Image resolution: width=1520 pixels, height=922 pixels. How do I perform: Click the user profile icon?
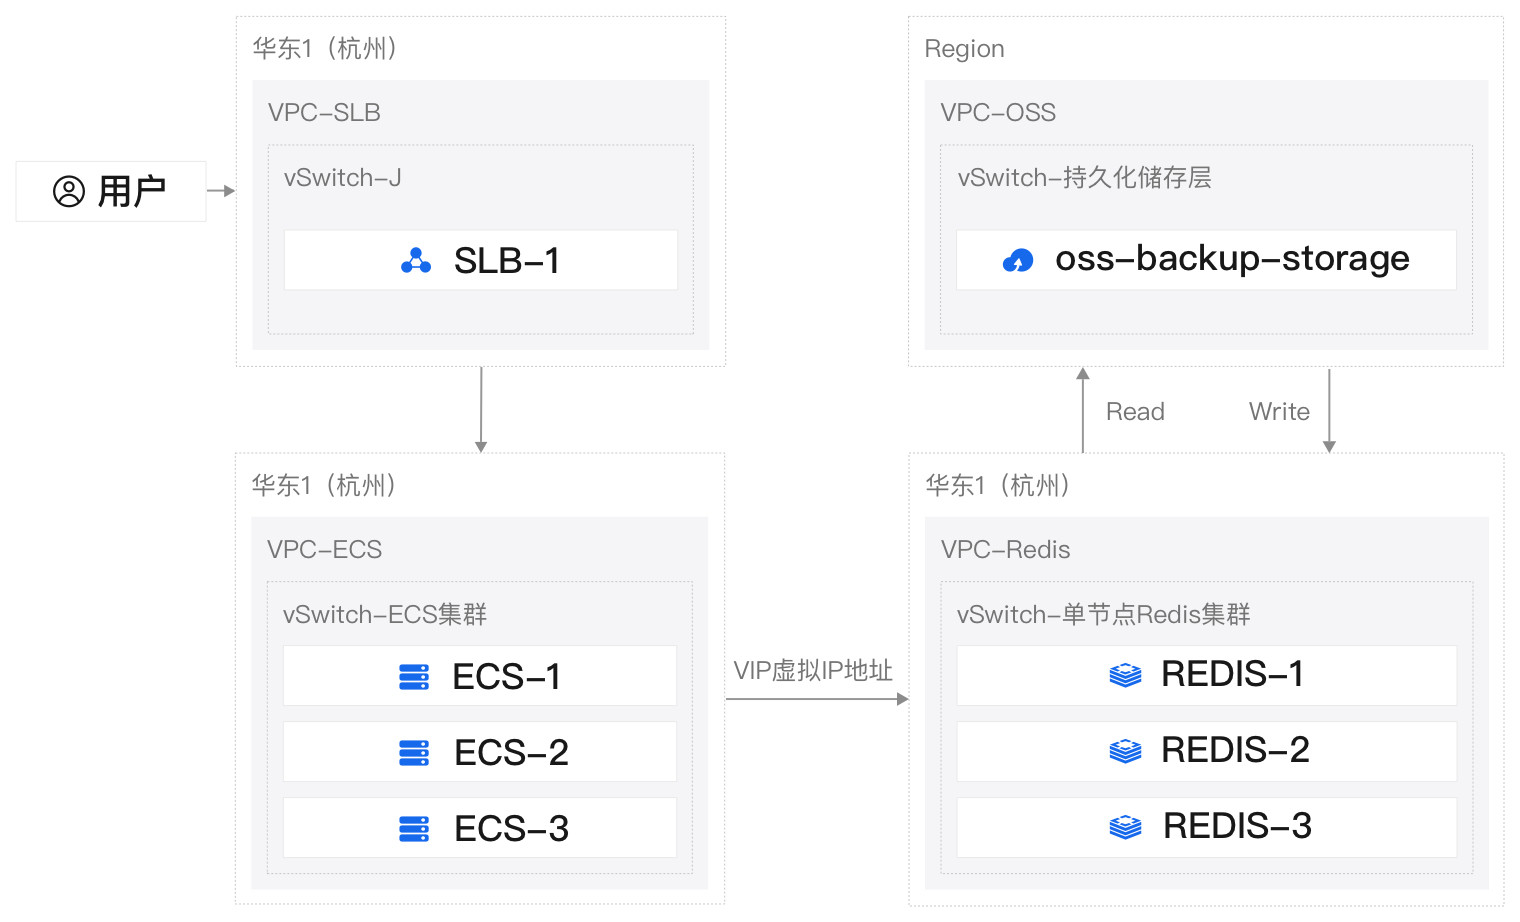click(69, 191)
